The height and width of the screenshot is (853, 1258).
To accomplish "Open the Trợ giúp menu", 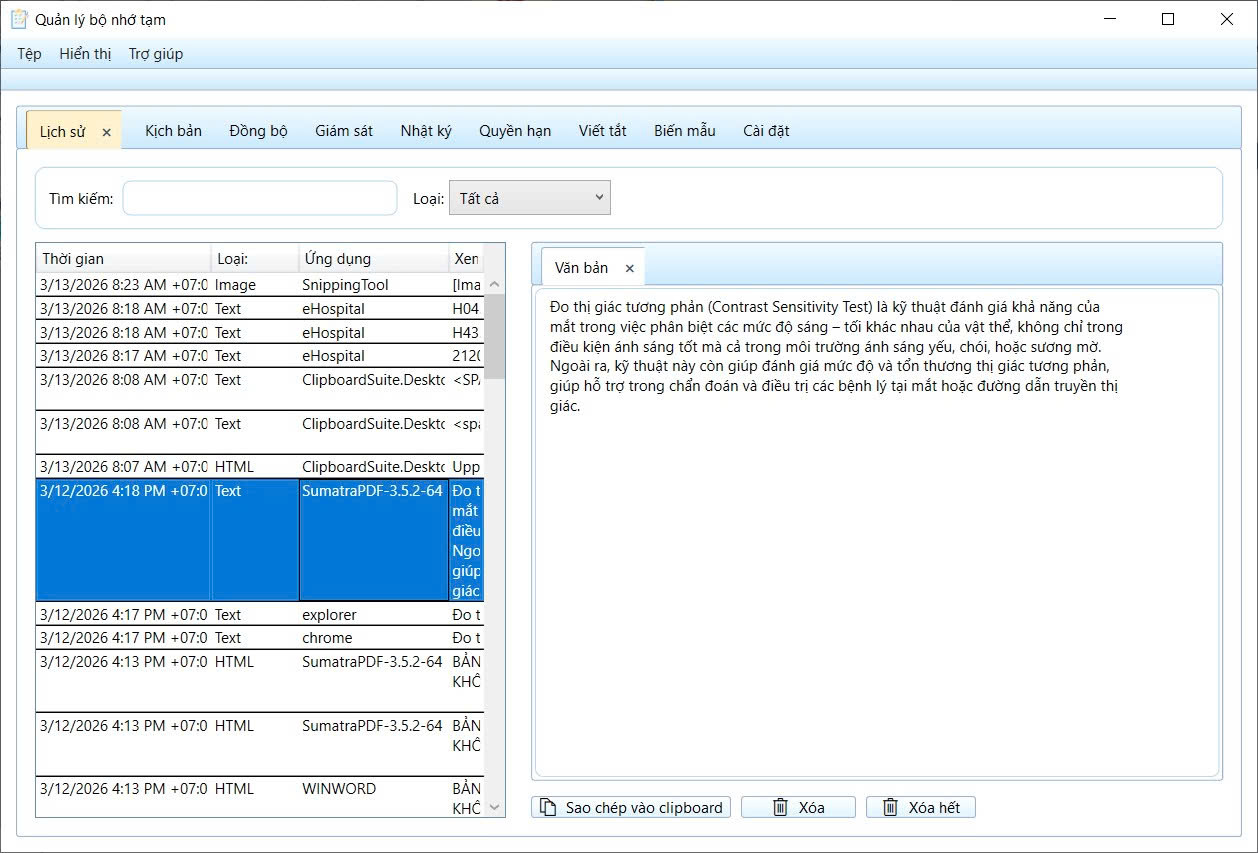I will click(156, 54).
